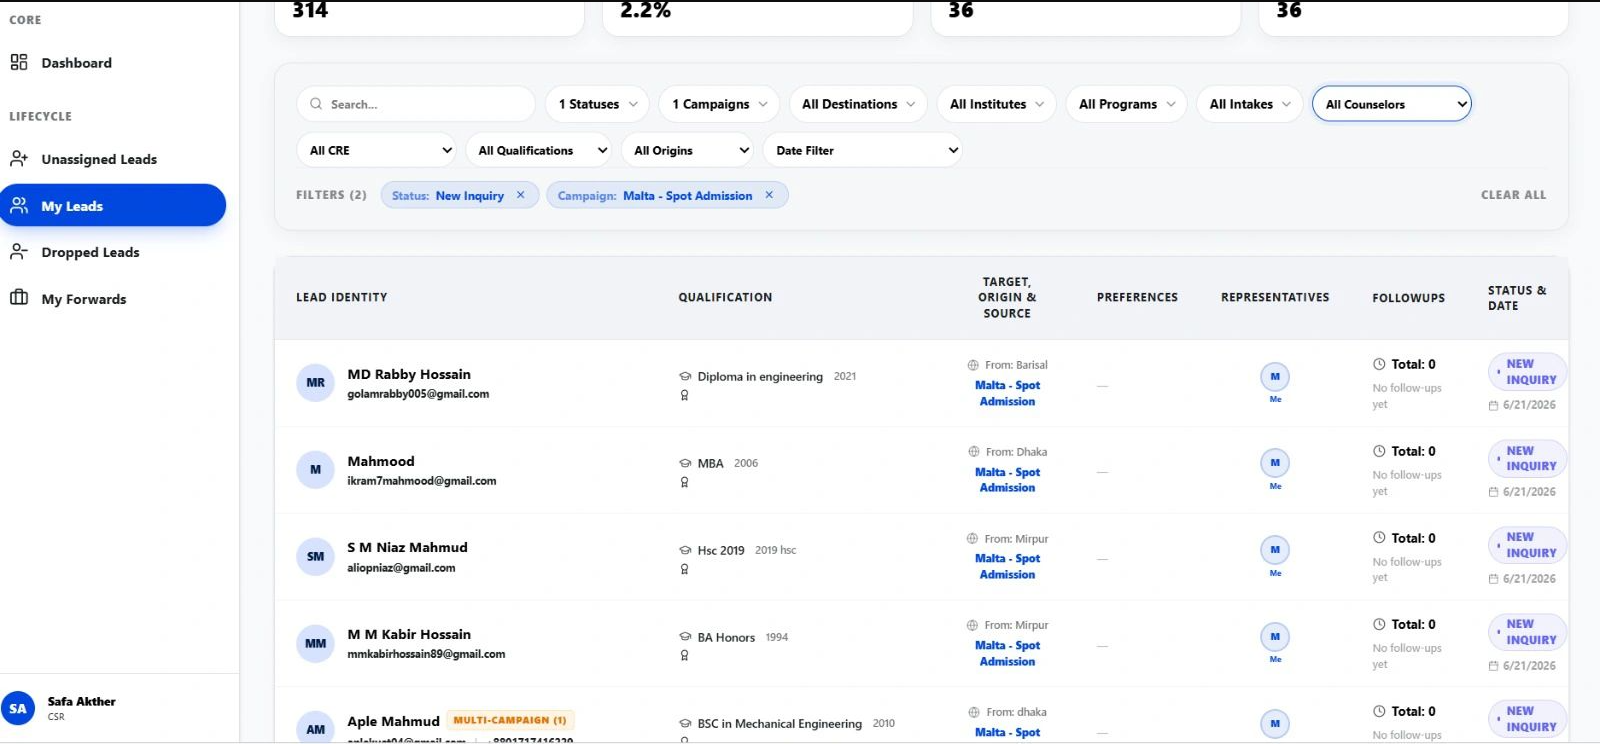Click MULTI-CAMPAIGN (1) badge on Aple Mahmud
1600x744 pixels.
[510, 720]
